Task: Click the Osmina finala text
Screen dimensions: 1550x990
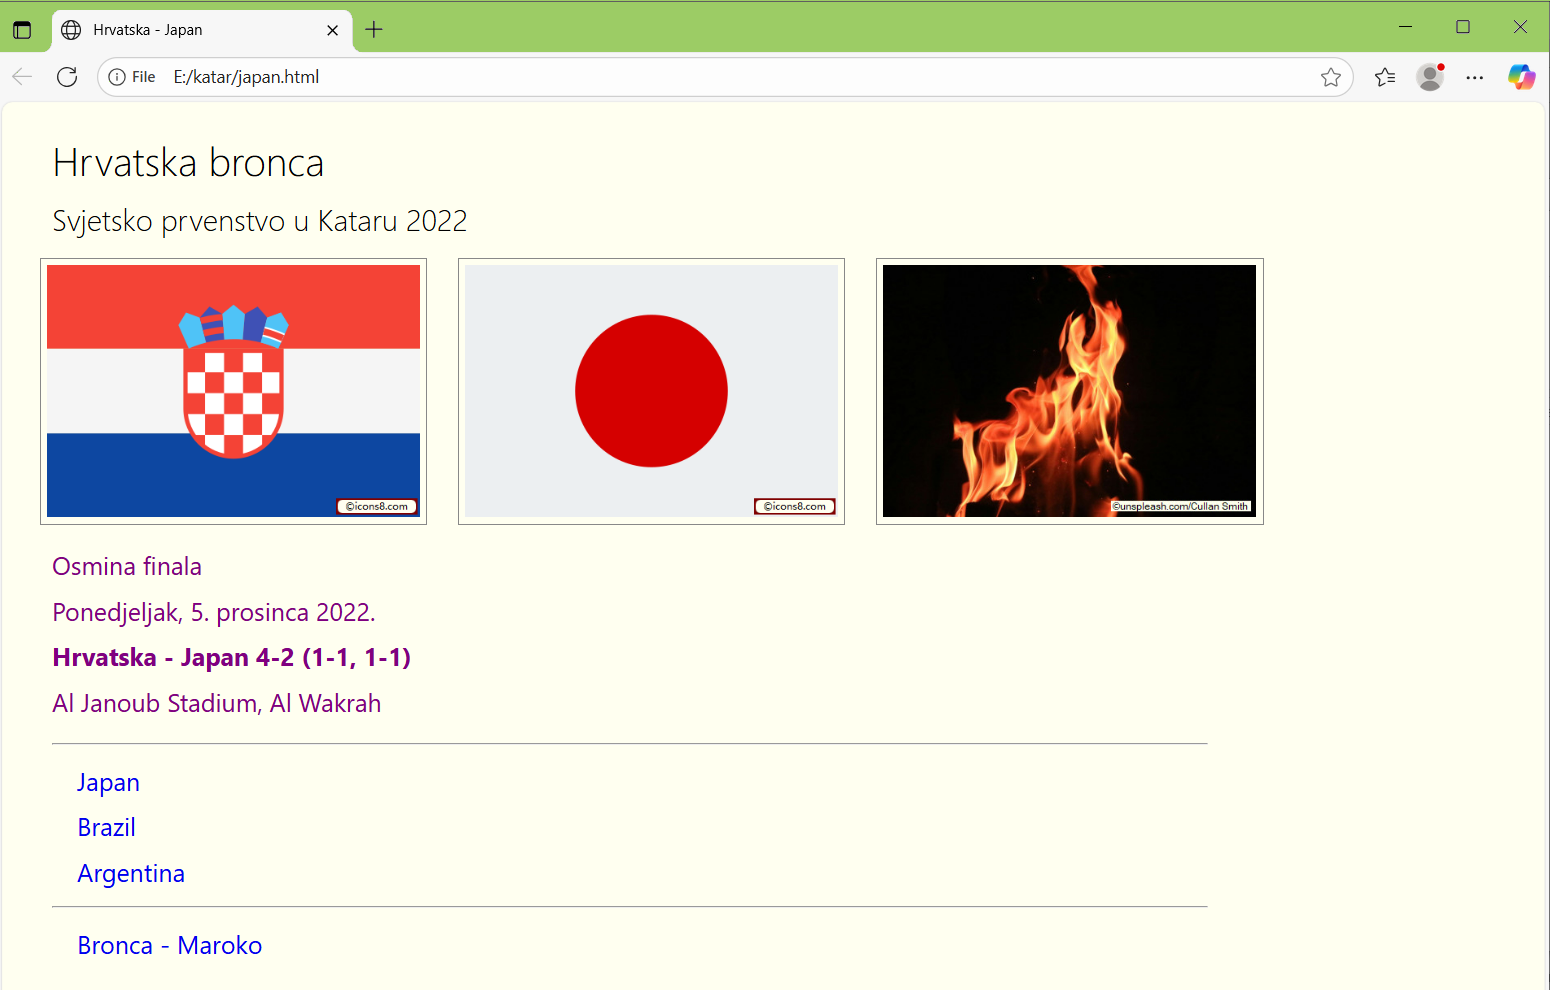Action: (127, 567)
